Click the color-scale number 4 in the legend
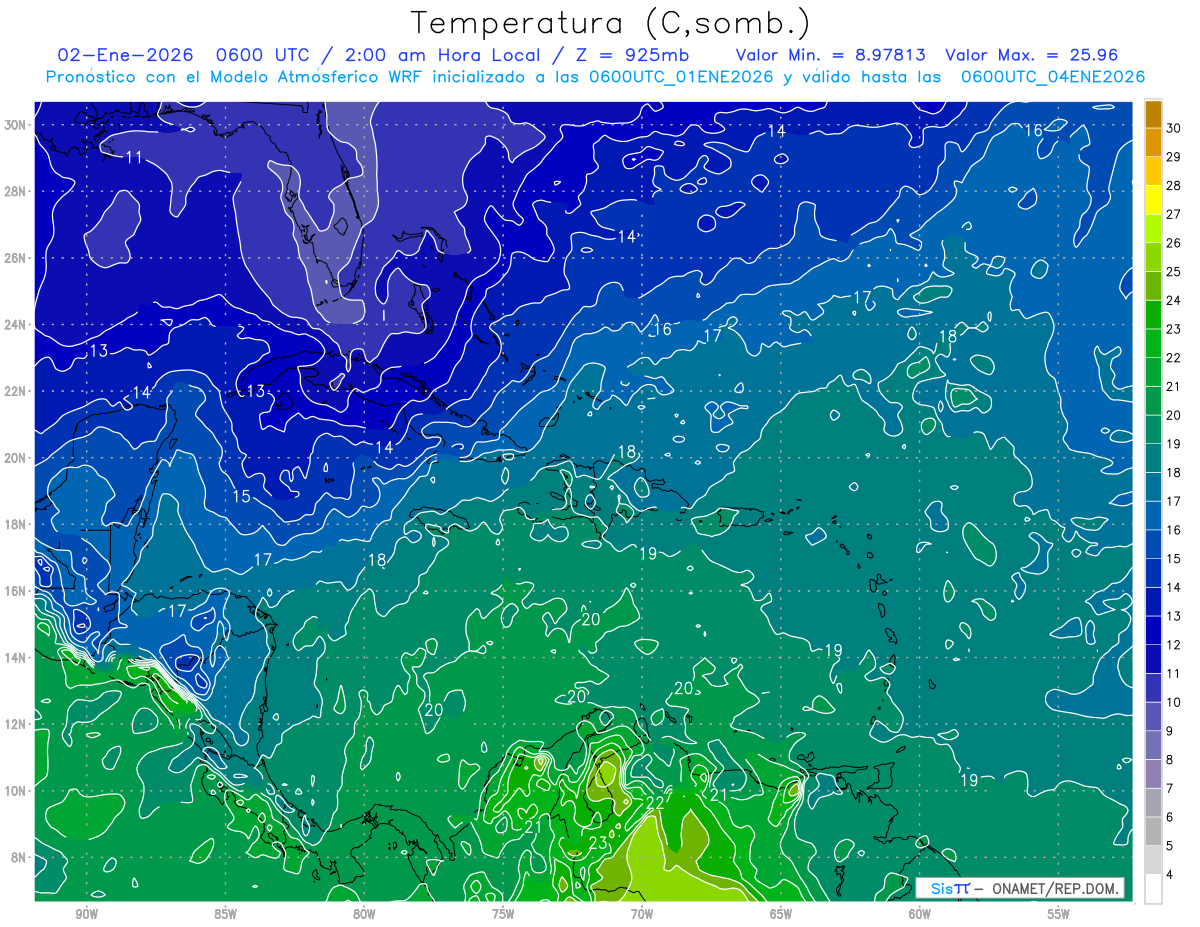The image size is (1200, 927). pyautogui.click(x=1172, y=874)
